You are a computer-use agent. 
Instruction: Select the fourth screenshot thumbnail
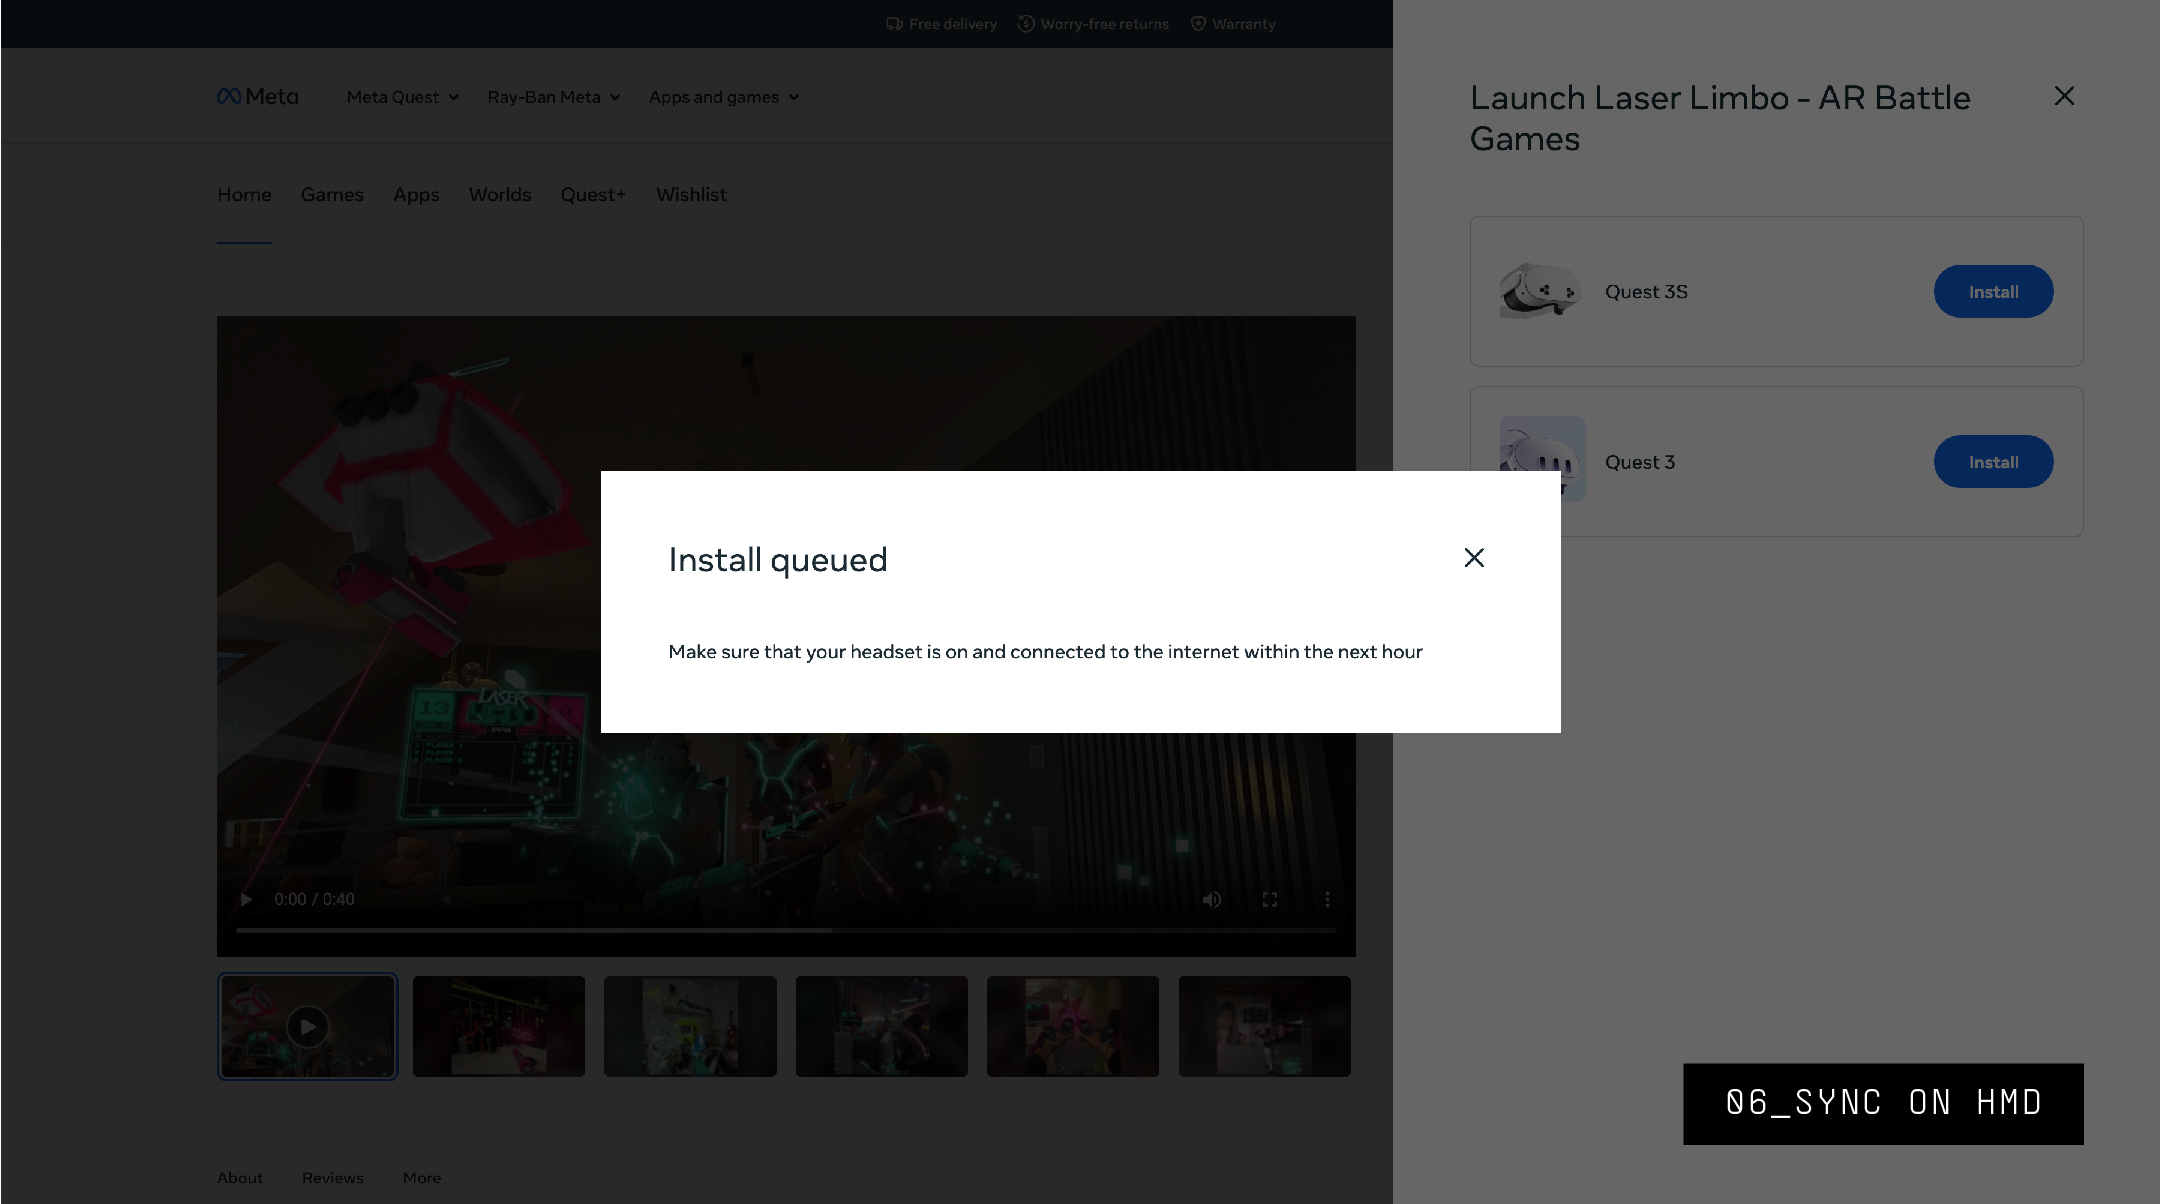pos(882,1026)
